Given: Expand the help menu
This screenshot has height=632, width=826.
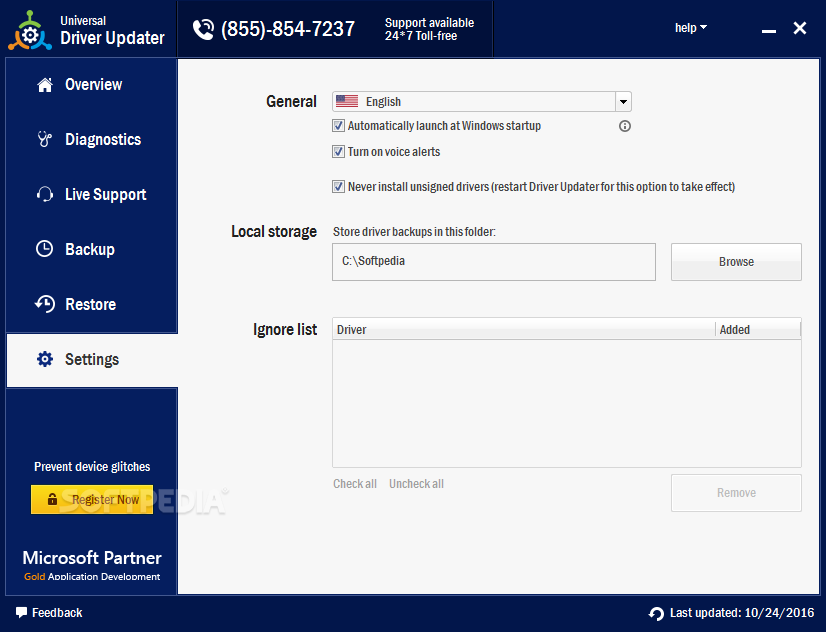Looking at the screenshot, I should 691,28.
